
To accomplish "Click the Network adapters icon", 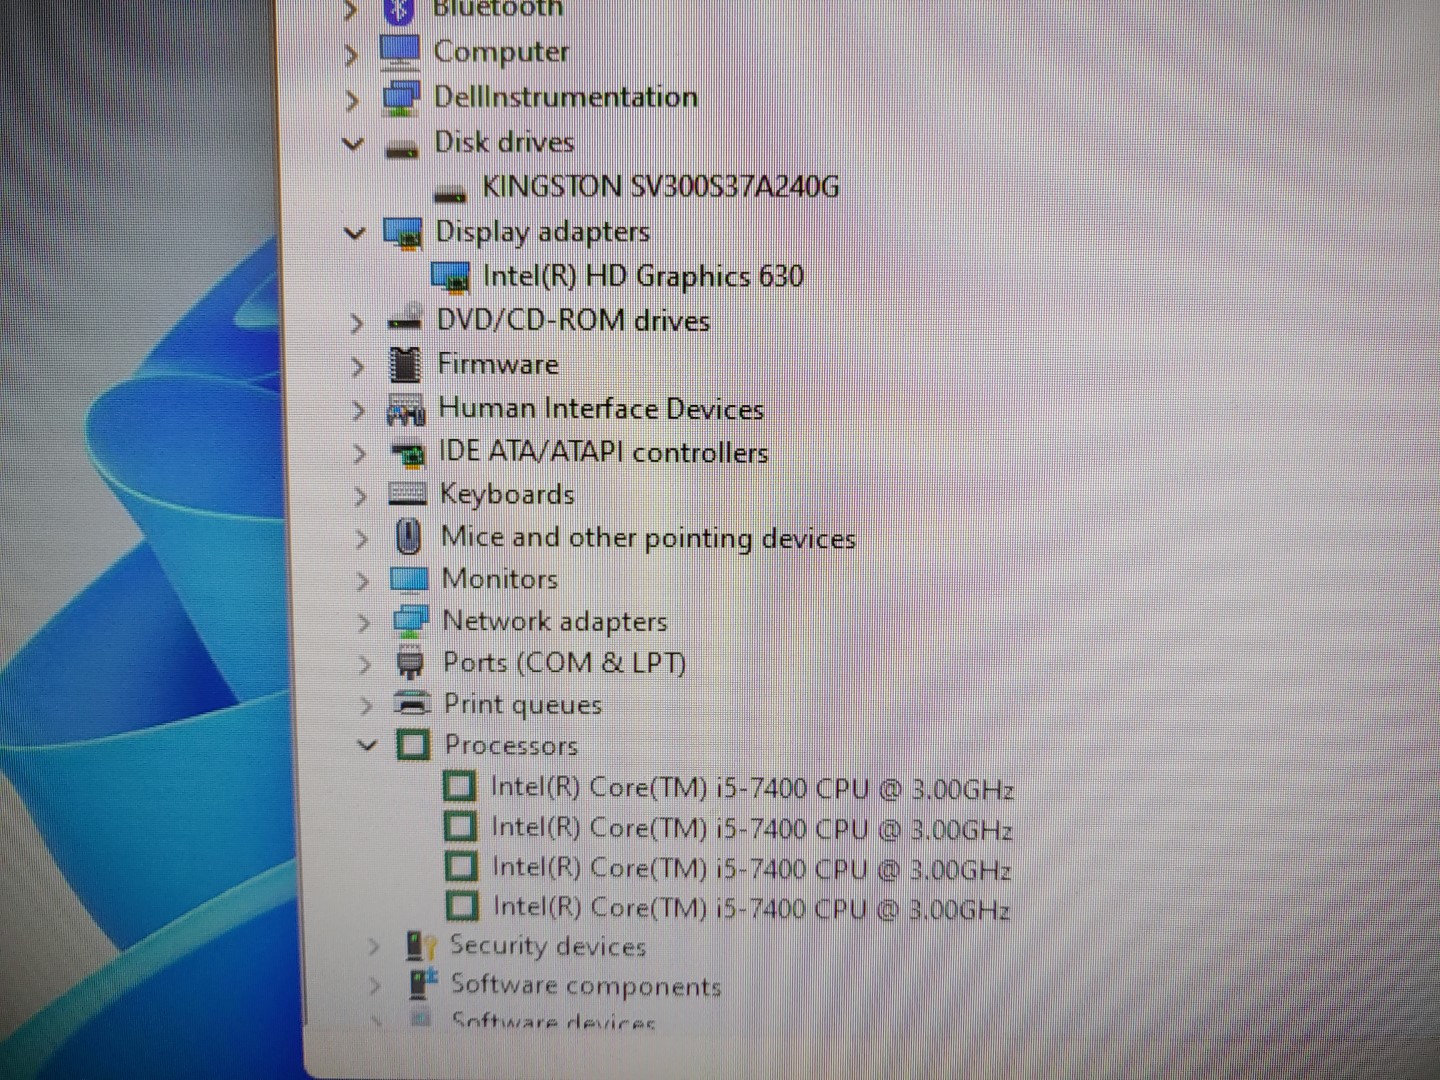I will pyautogui.click(x=410, y=621).
